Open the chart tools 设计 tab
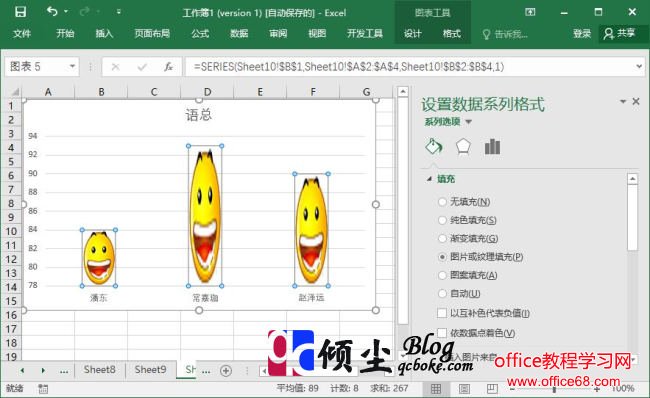This screenshot has height=398, width=650. [413, 34]
